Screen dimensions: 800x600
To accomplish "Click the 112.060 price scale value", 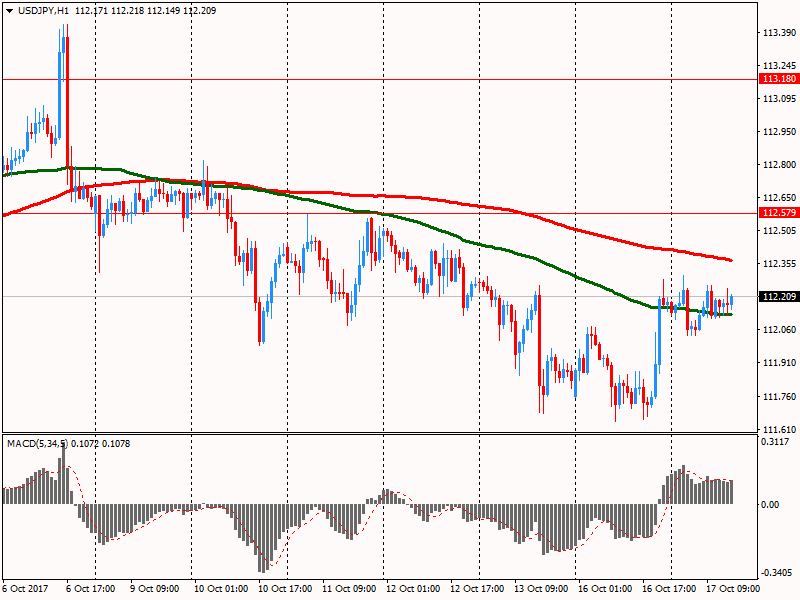I will [779, 330].
